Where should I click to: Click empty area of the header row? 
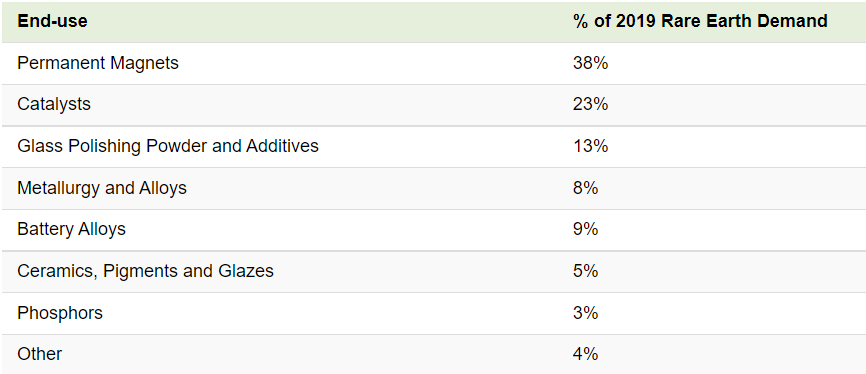331,22
